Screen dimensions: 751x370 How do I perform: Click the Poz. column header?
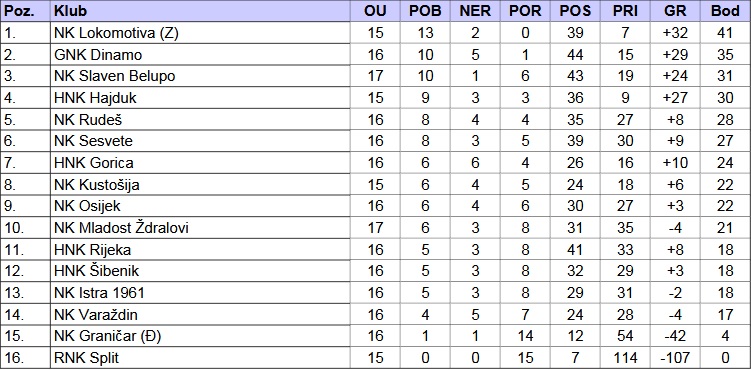point(25,11)
